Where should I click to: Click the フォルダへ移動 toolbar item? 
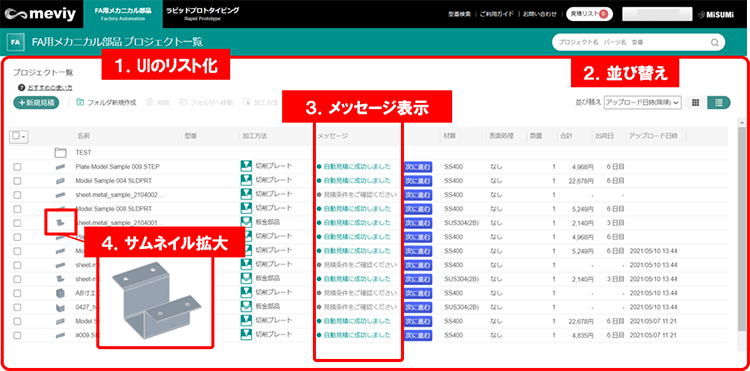pos(206,102)
